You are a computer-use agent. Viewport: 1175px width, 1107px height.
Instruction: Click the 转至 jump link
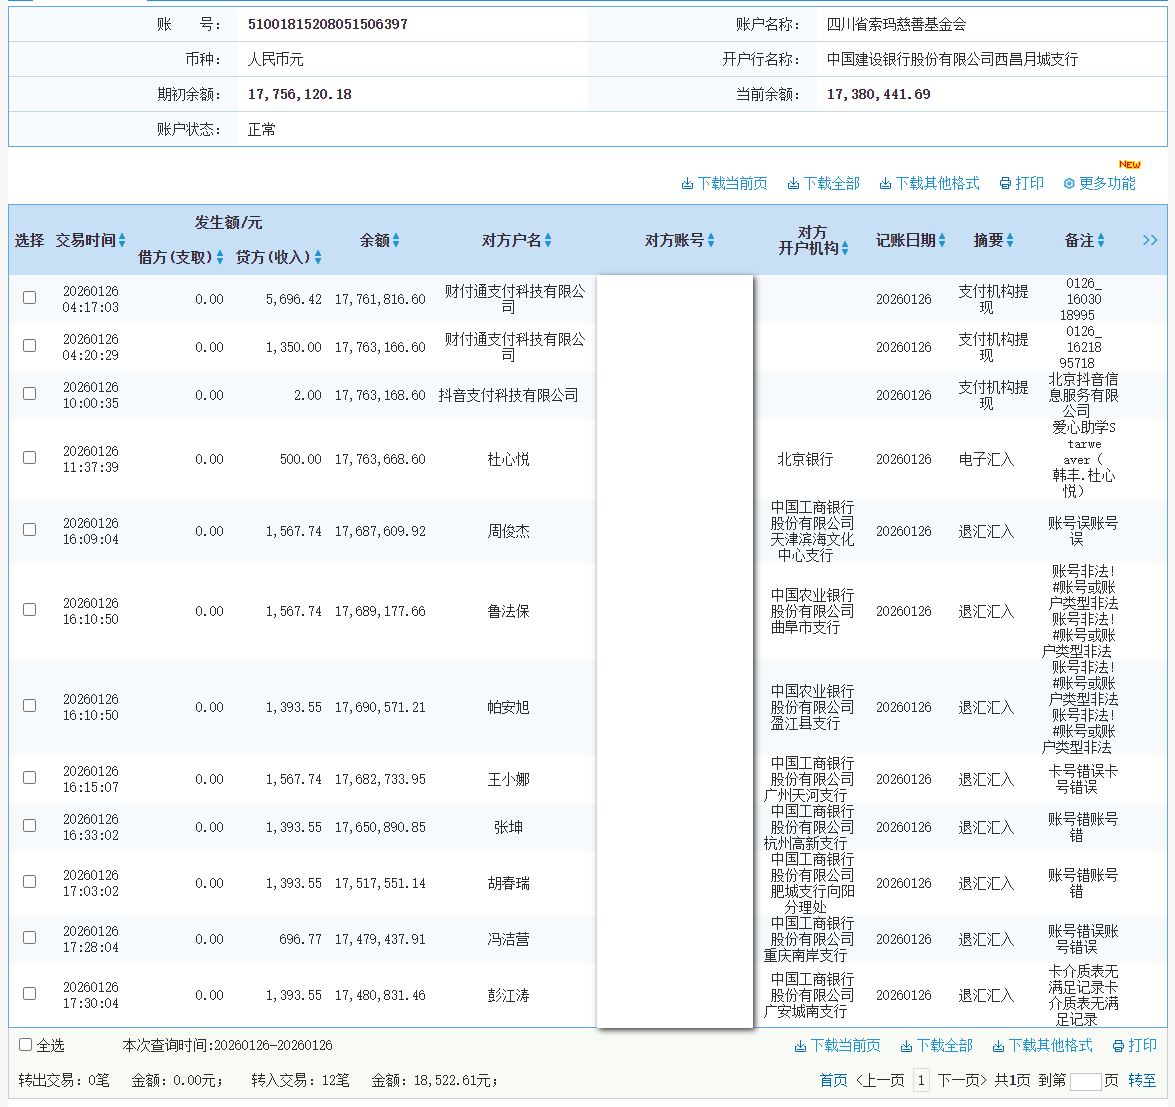point(1142,1080)
